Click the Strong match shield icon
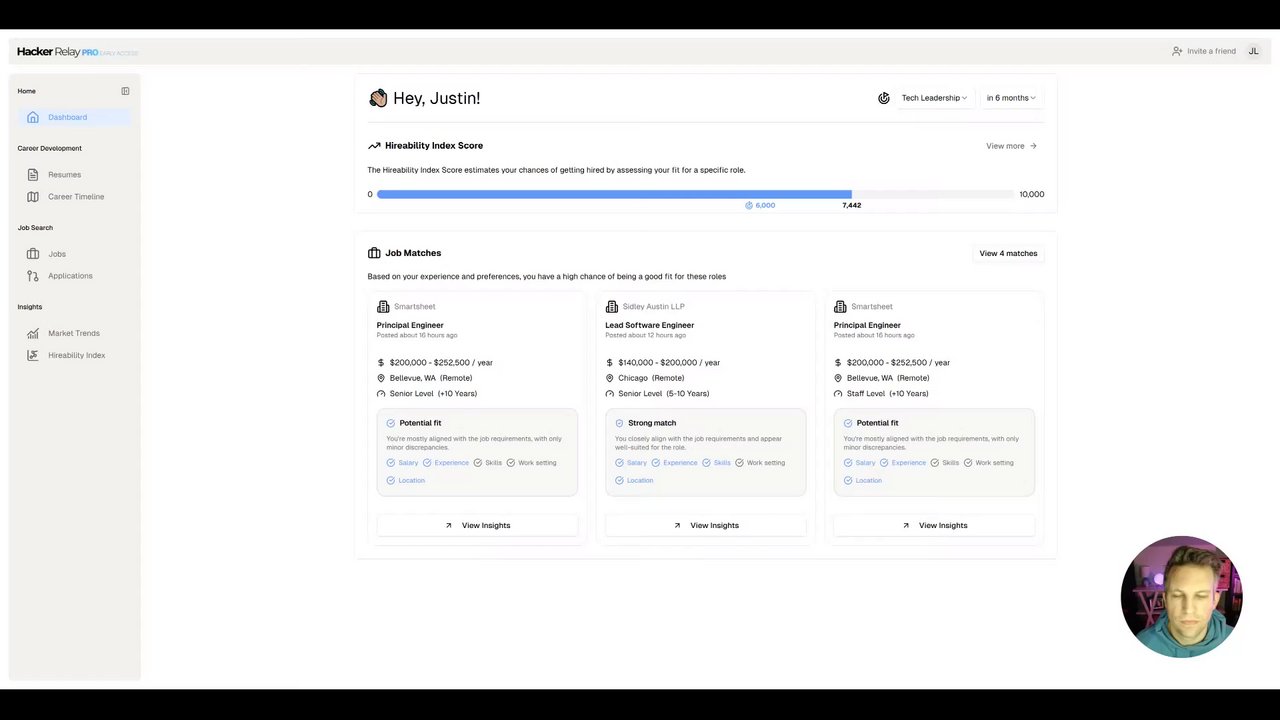This screenshot has height=720, width=1280. coord(619,423)
